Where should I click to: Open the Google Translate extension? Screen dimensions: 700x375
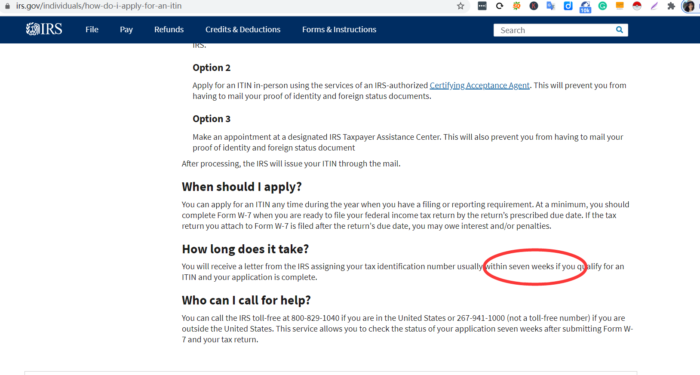tap(550, 6)
